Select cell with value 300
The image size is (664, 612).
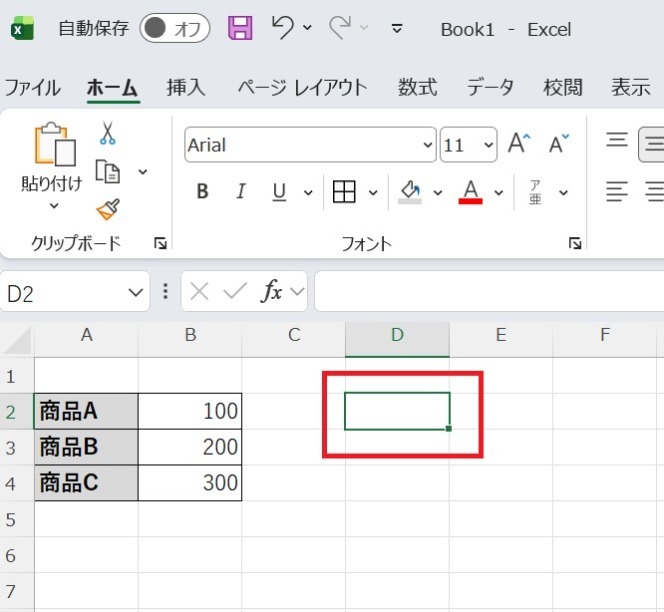click(x=190, y=483)
